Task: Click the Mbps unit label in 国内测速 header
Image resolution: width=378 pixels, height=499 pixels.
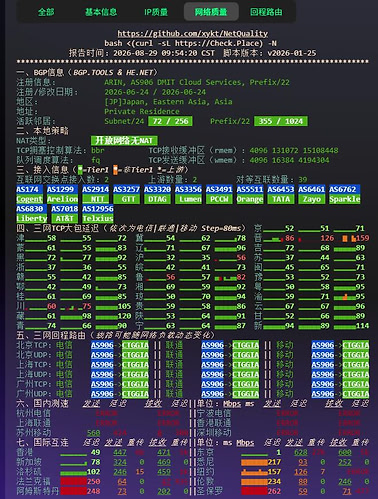Action: pos(232,404)
